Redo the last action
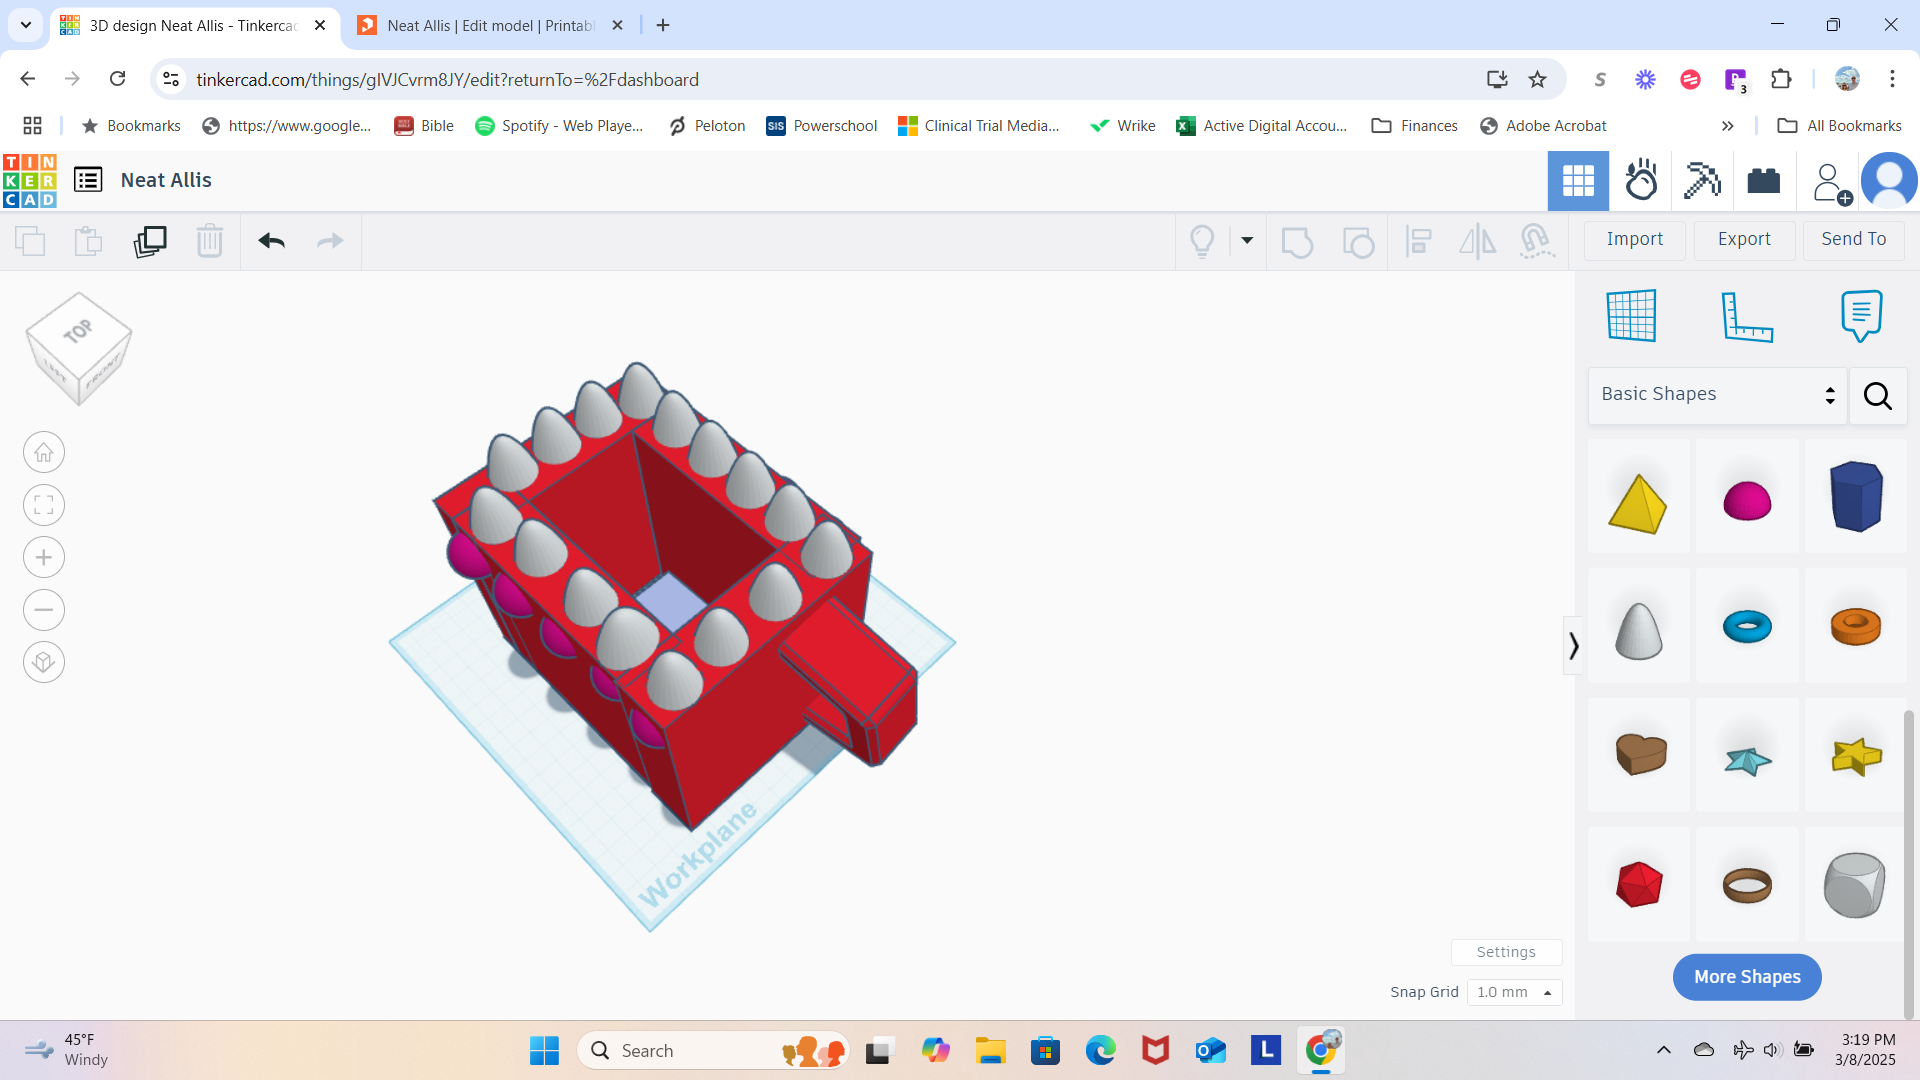Image resolution: width=1920 pixels, height=1080 pixels. (x=330, y=241)
